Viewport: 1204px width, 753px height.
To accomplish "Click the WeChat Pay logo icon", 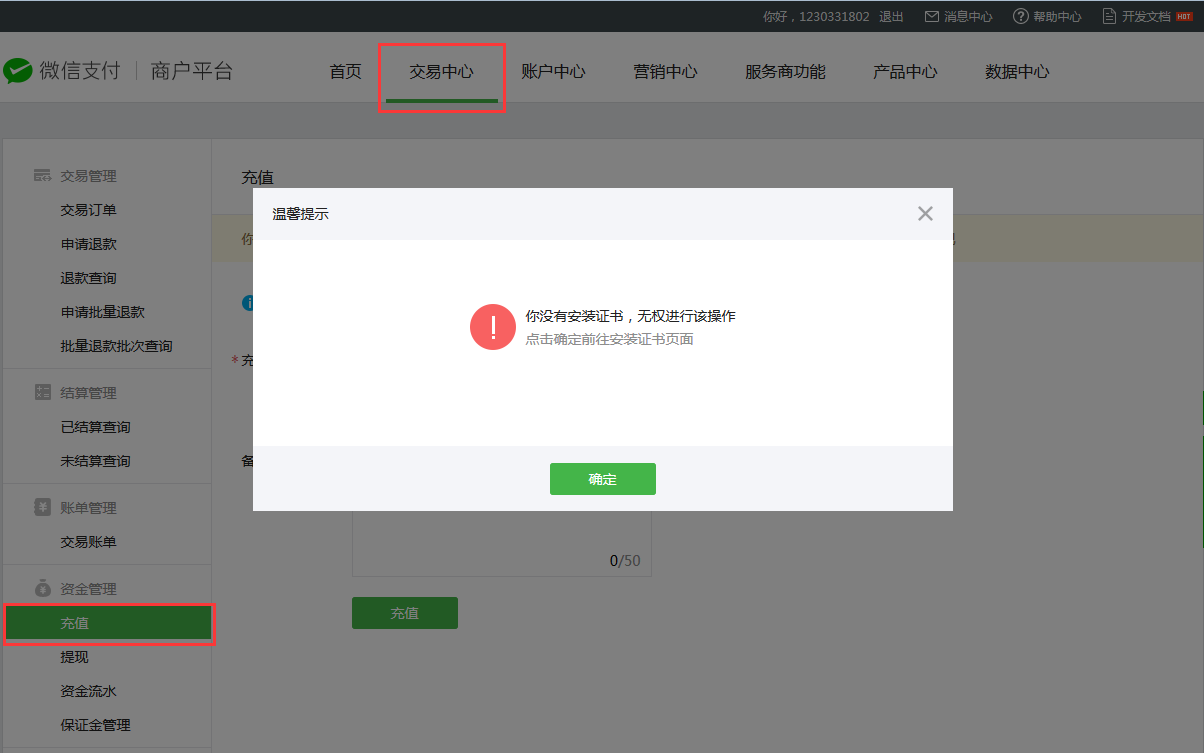I will (x=18, y=71).
